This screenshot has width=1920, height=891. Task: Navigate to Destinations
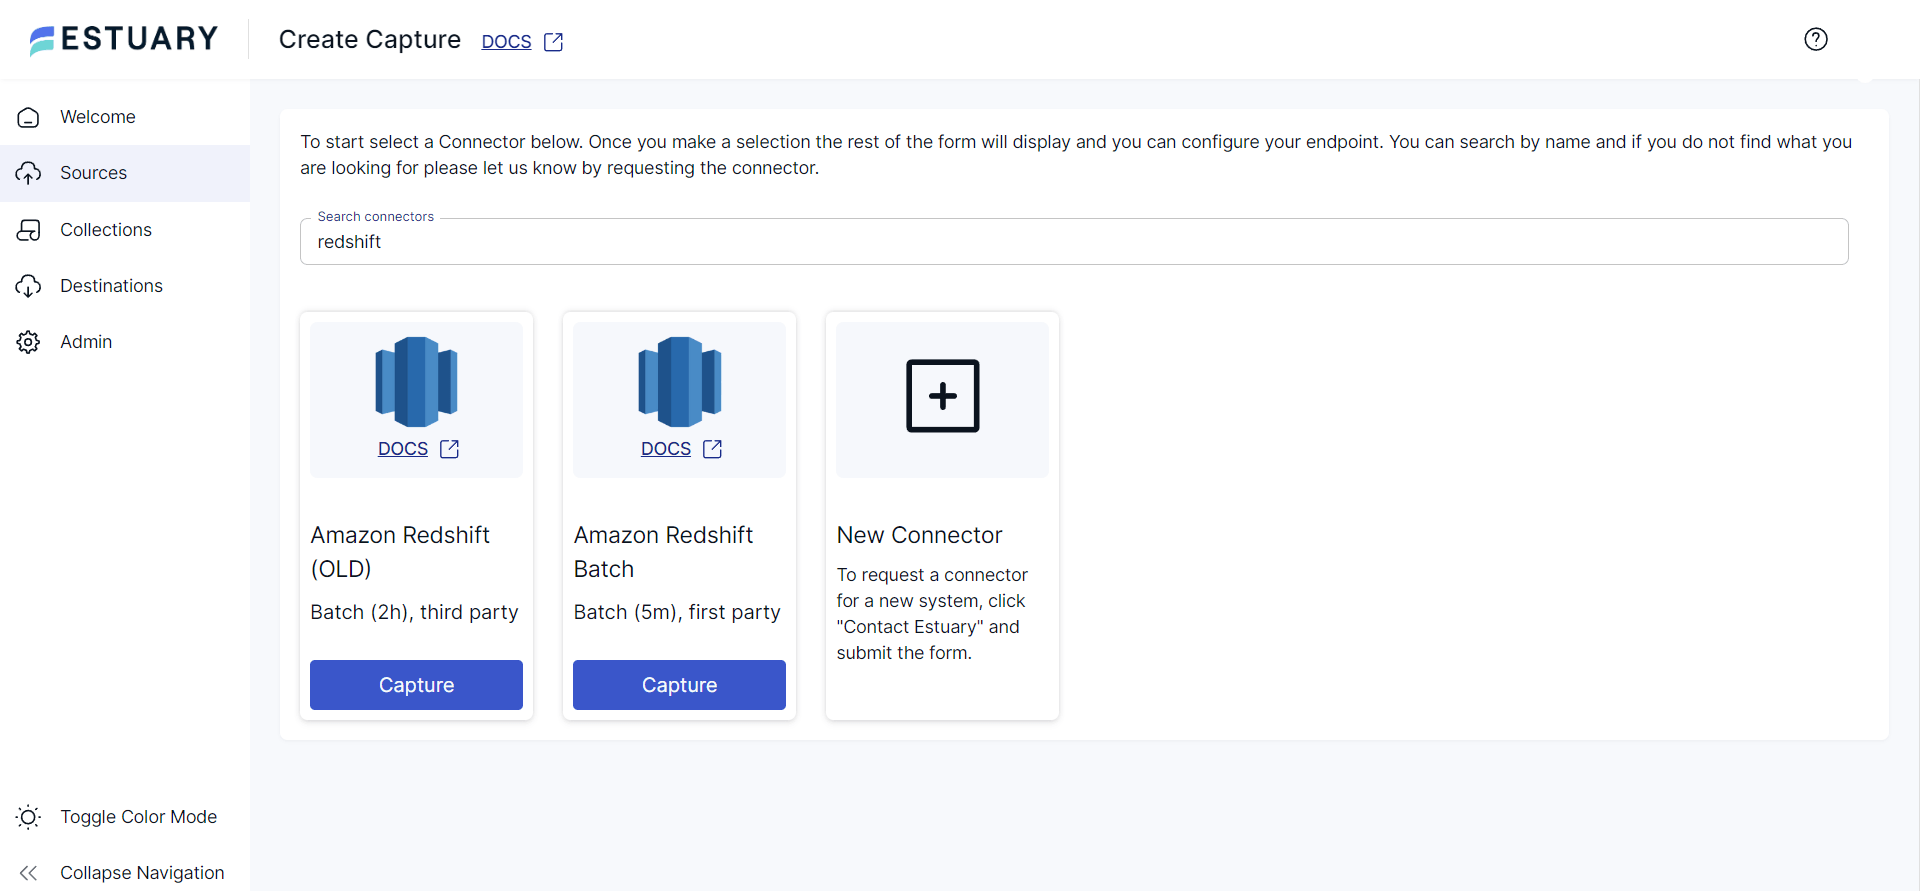pyautogui.click(x=125, y=286)
